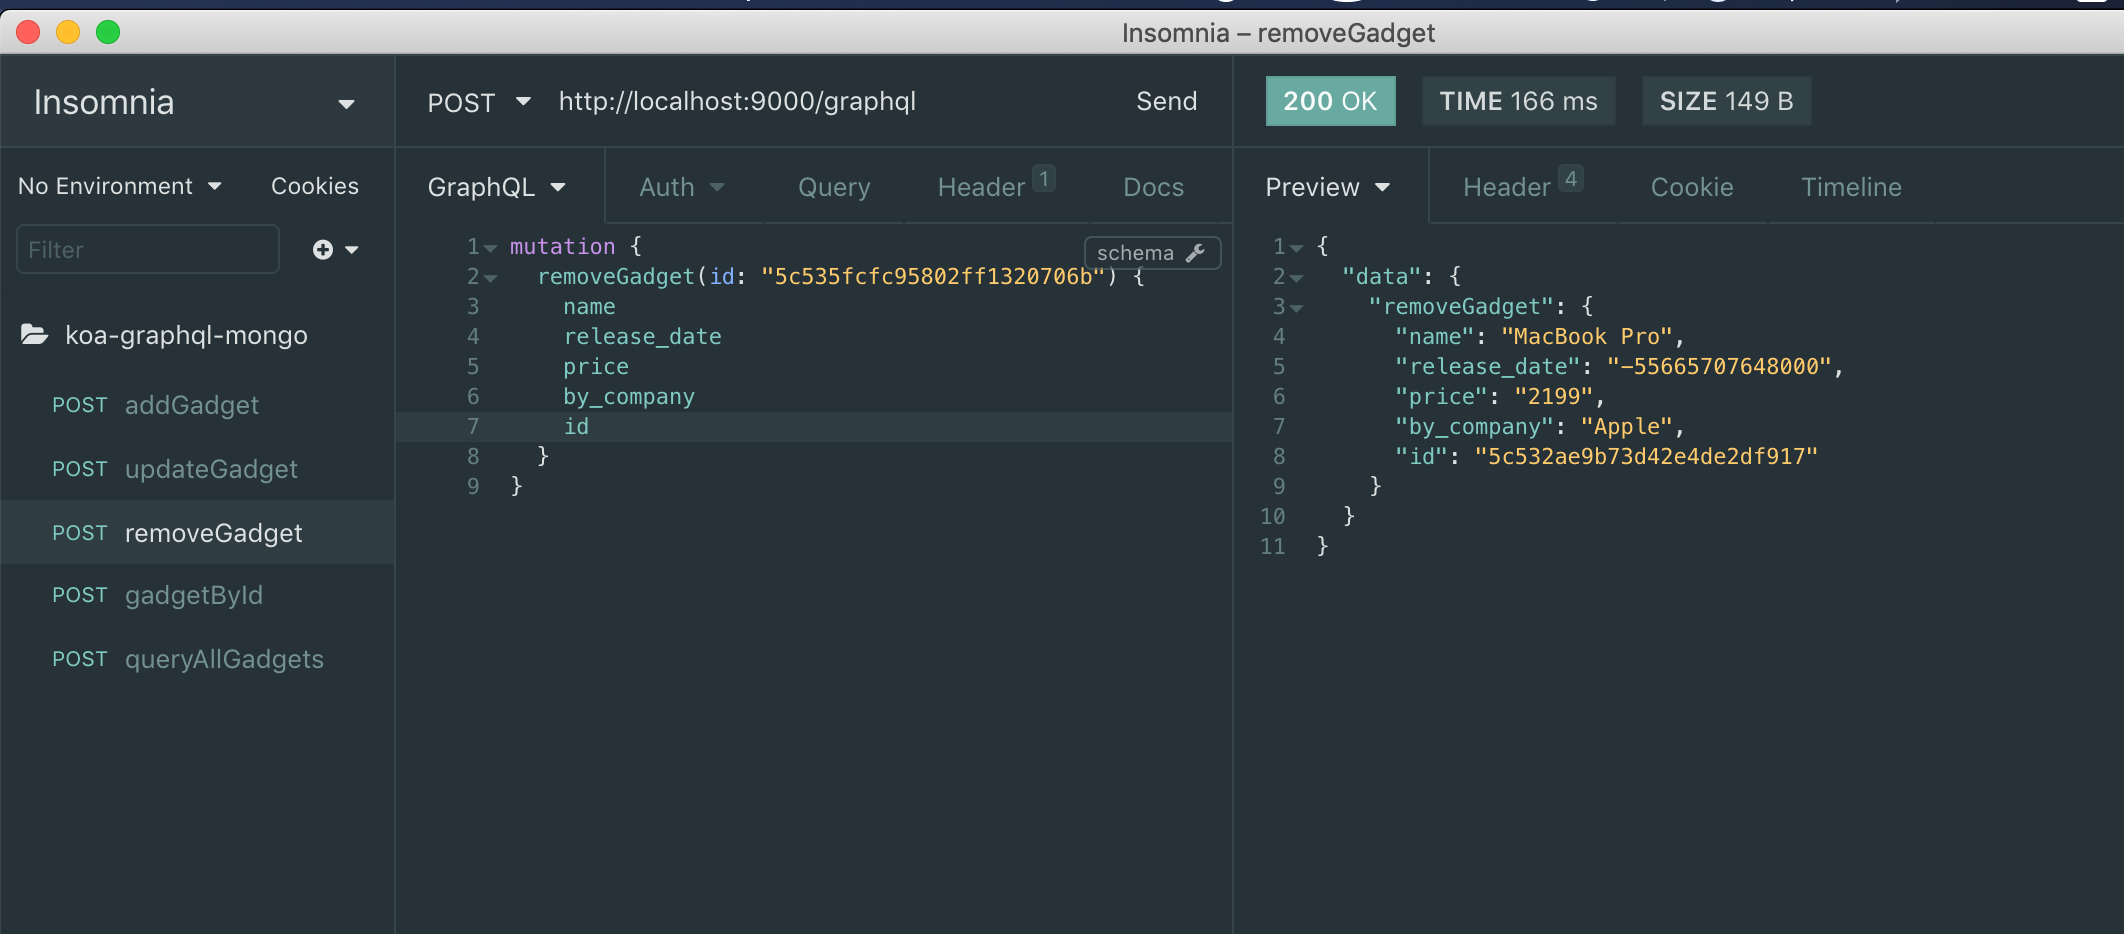The width and height of the screenshot is (2124, 934).
Task: Click the schema wrench button
Action: tap(1152, 253)
